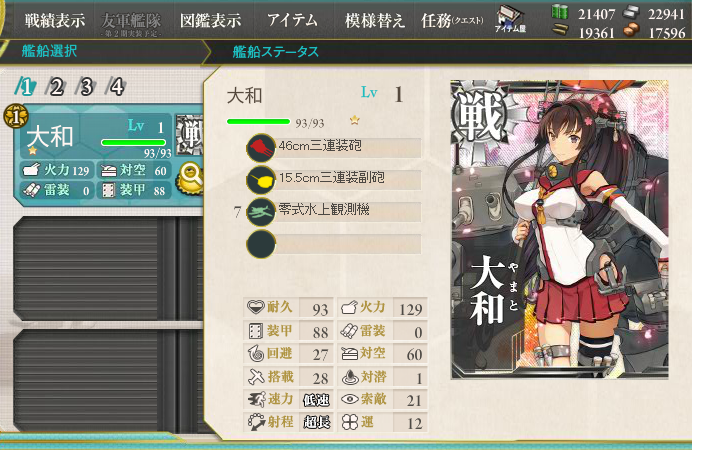Click the red main gun icon for 46cm三連装砲
The height and width of the screenshot is (451, 706).
(x=261, y=148)
